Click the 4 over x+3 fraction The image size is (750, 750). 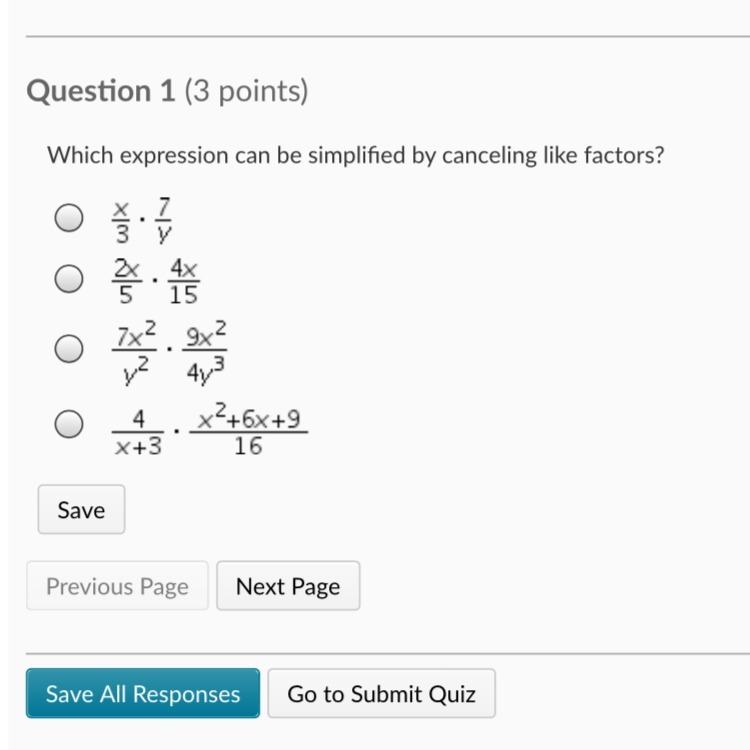139,431
